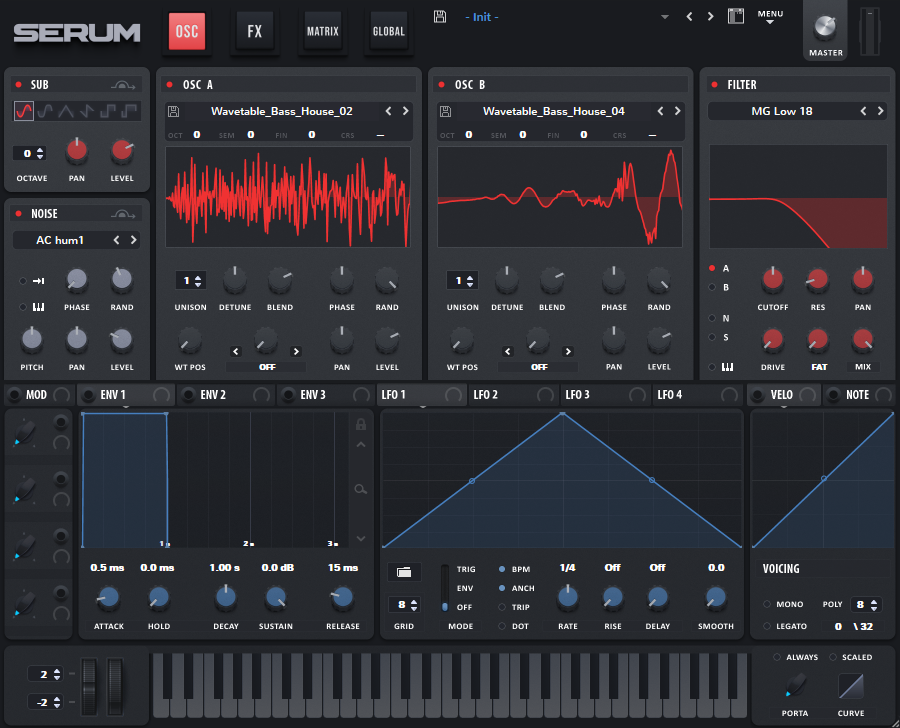This screenshot has height=728, width=900.
Task: Increase the OSC A UNISON stepper
Action: click(x=198, y=278)
